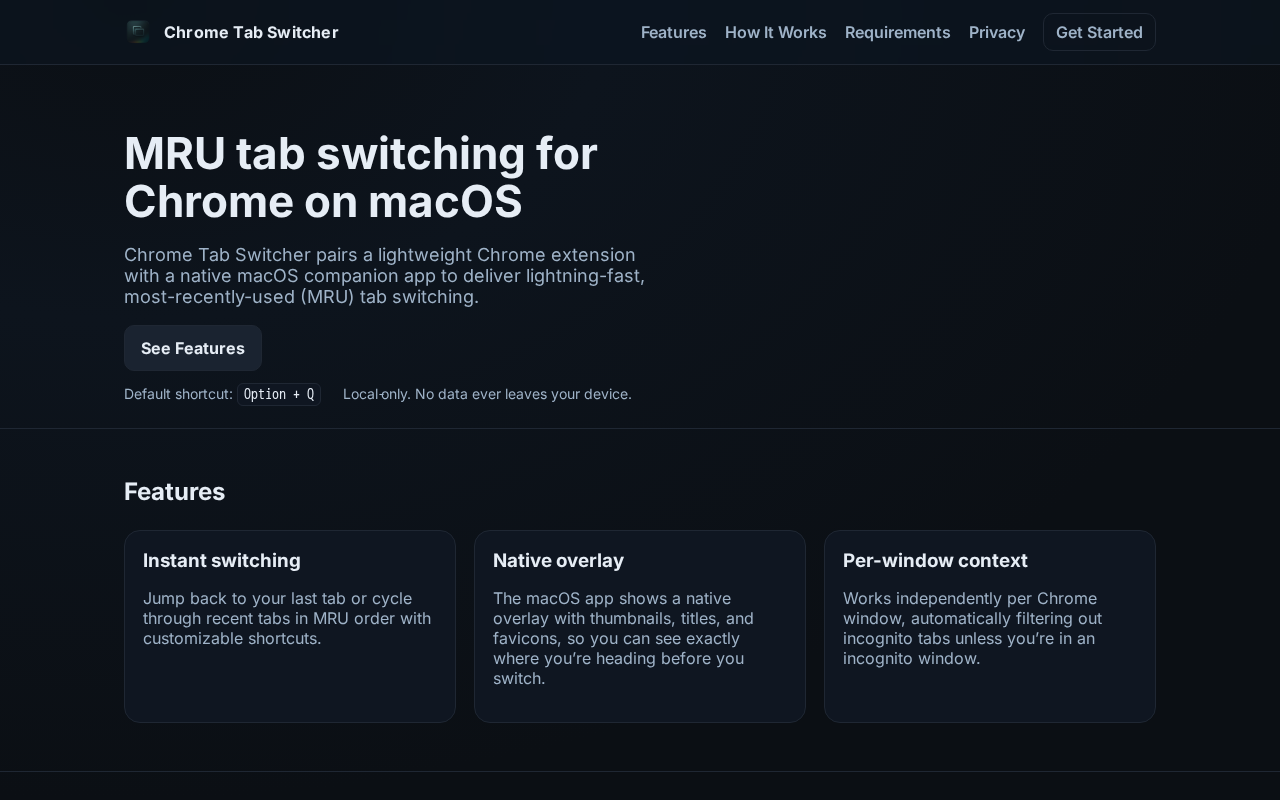Click the Local-only privacy note text
This screenshot has height=800, width=1280.
pyautogui.click(x=487, y=394)
